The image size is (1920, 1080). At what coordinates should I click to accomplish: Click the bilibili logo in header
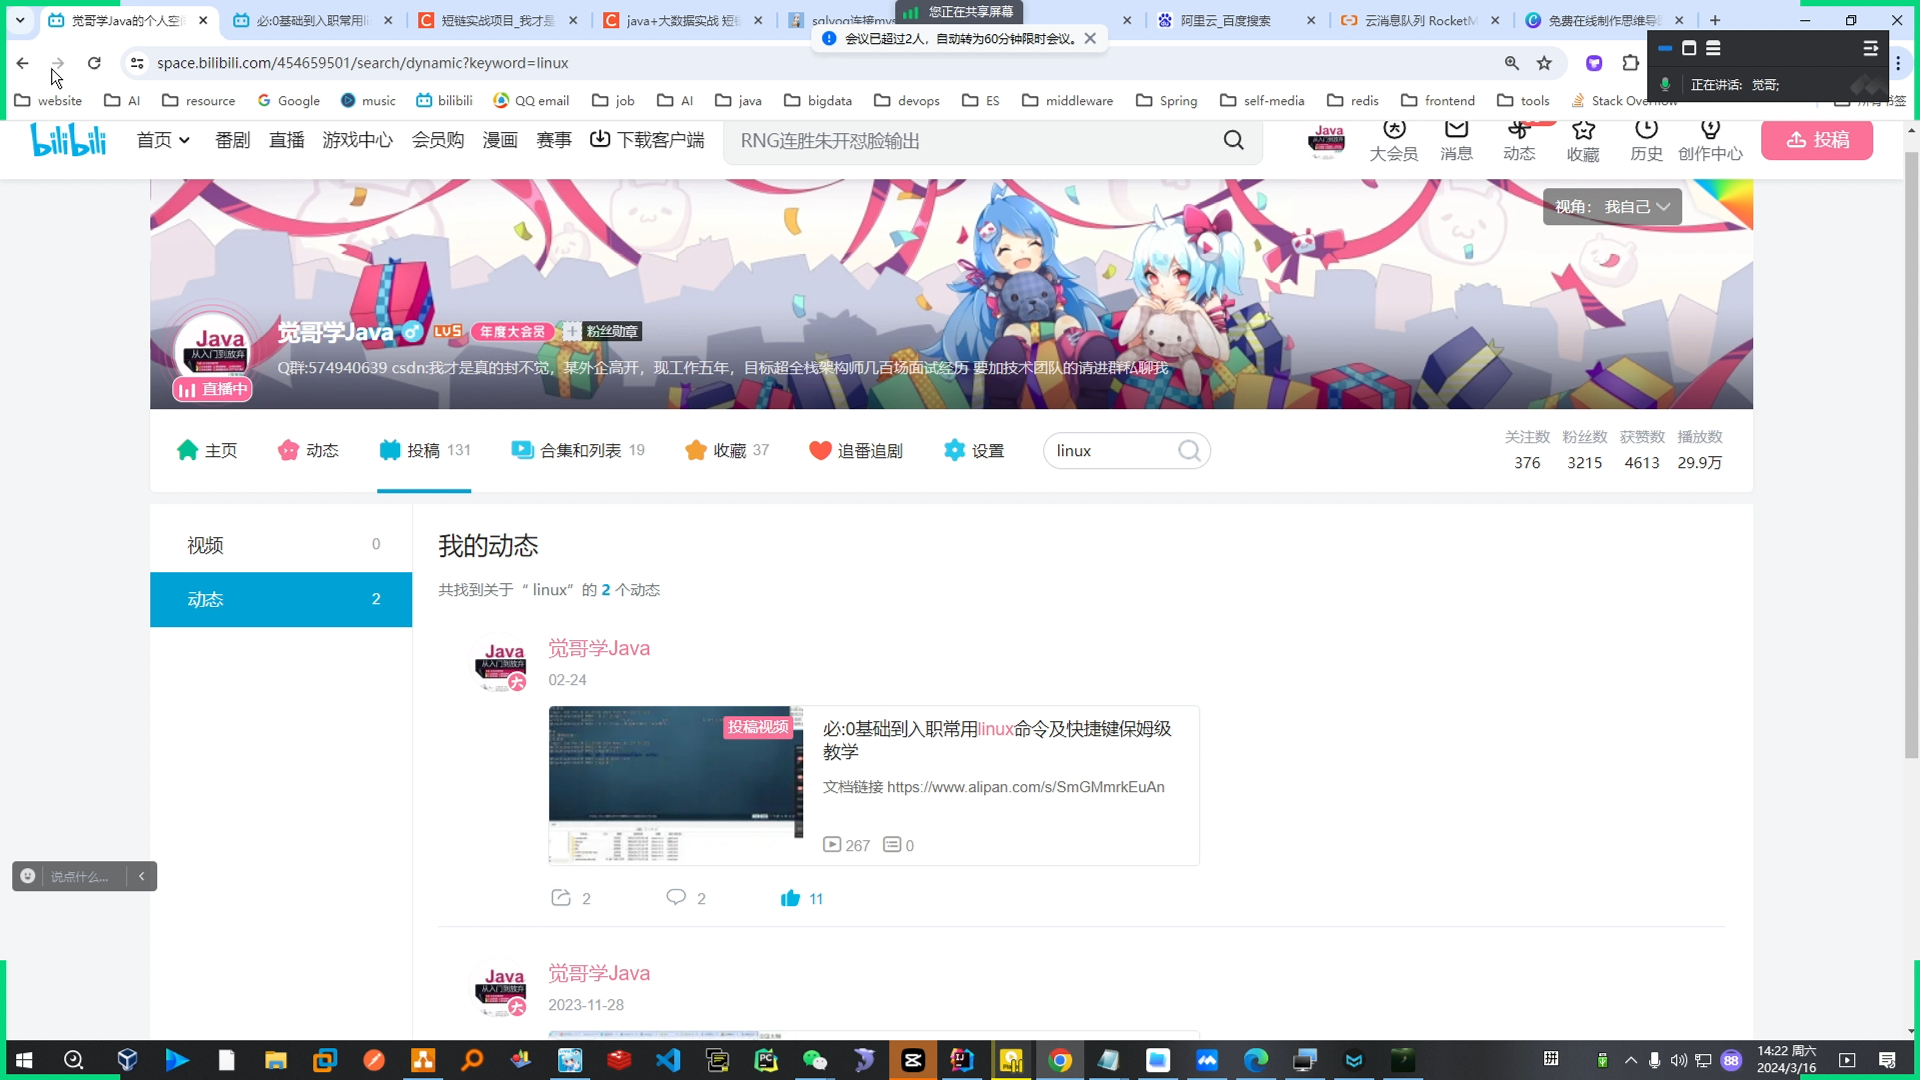point(68,140)
